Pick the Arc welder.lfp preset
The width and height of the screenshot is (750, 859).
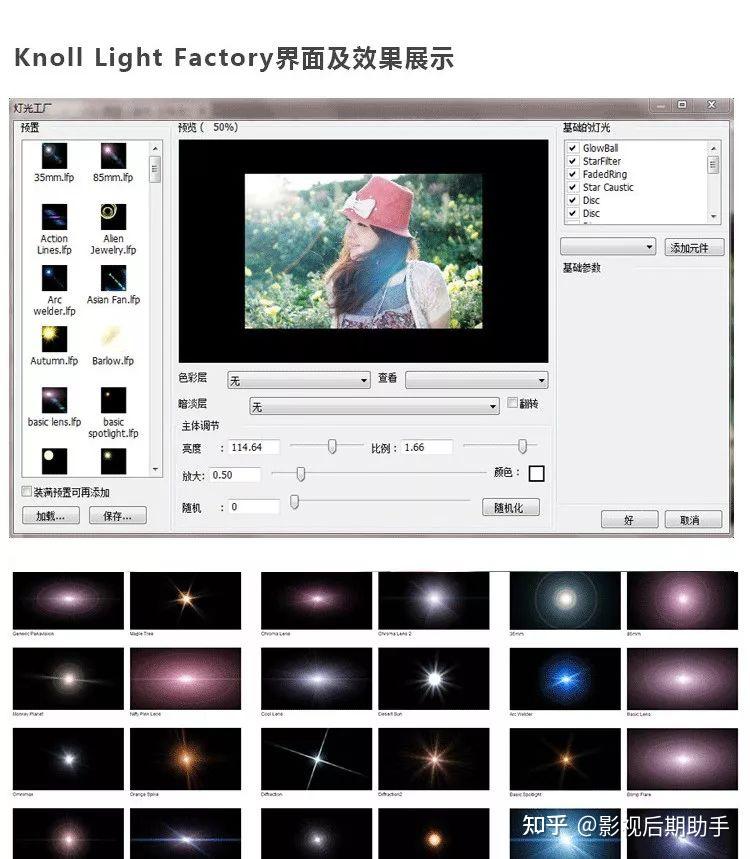tap(54, 278)
